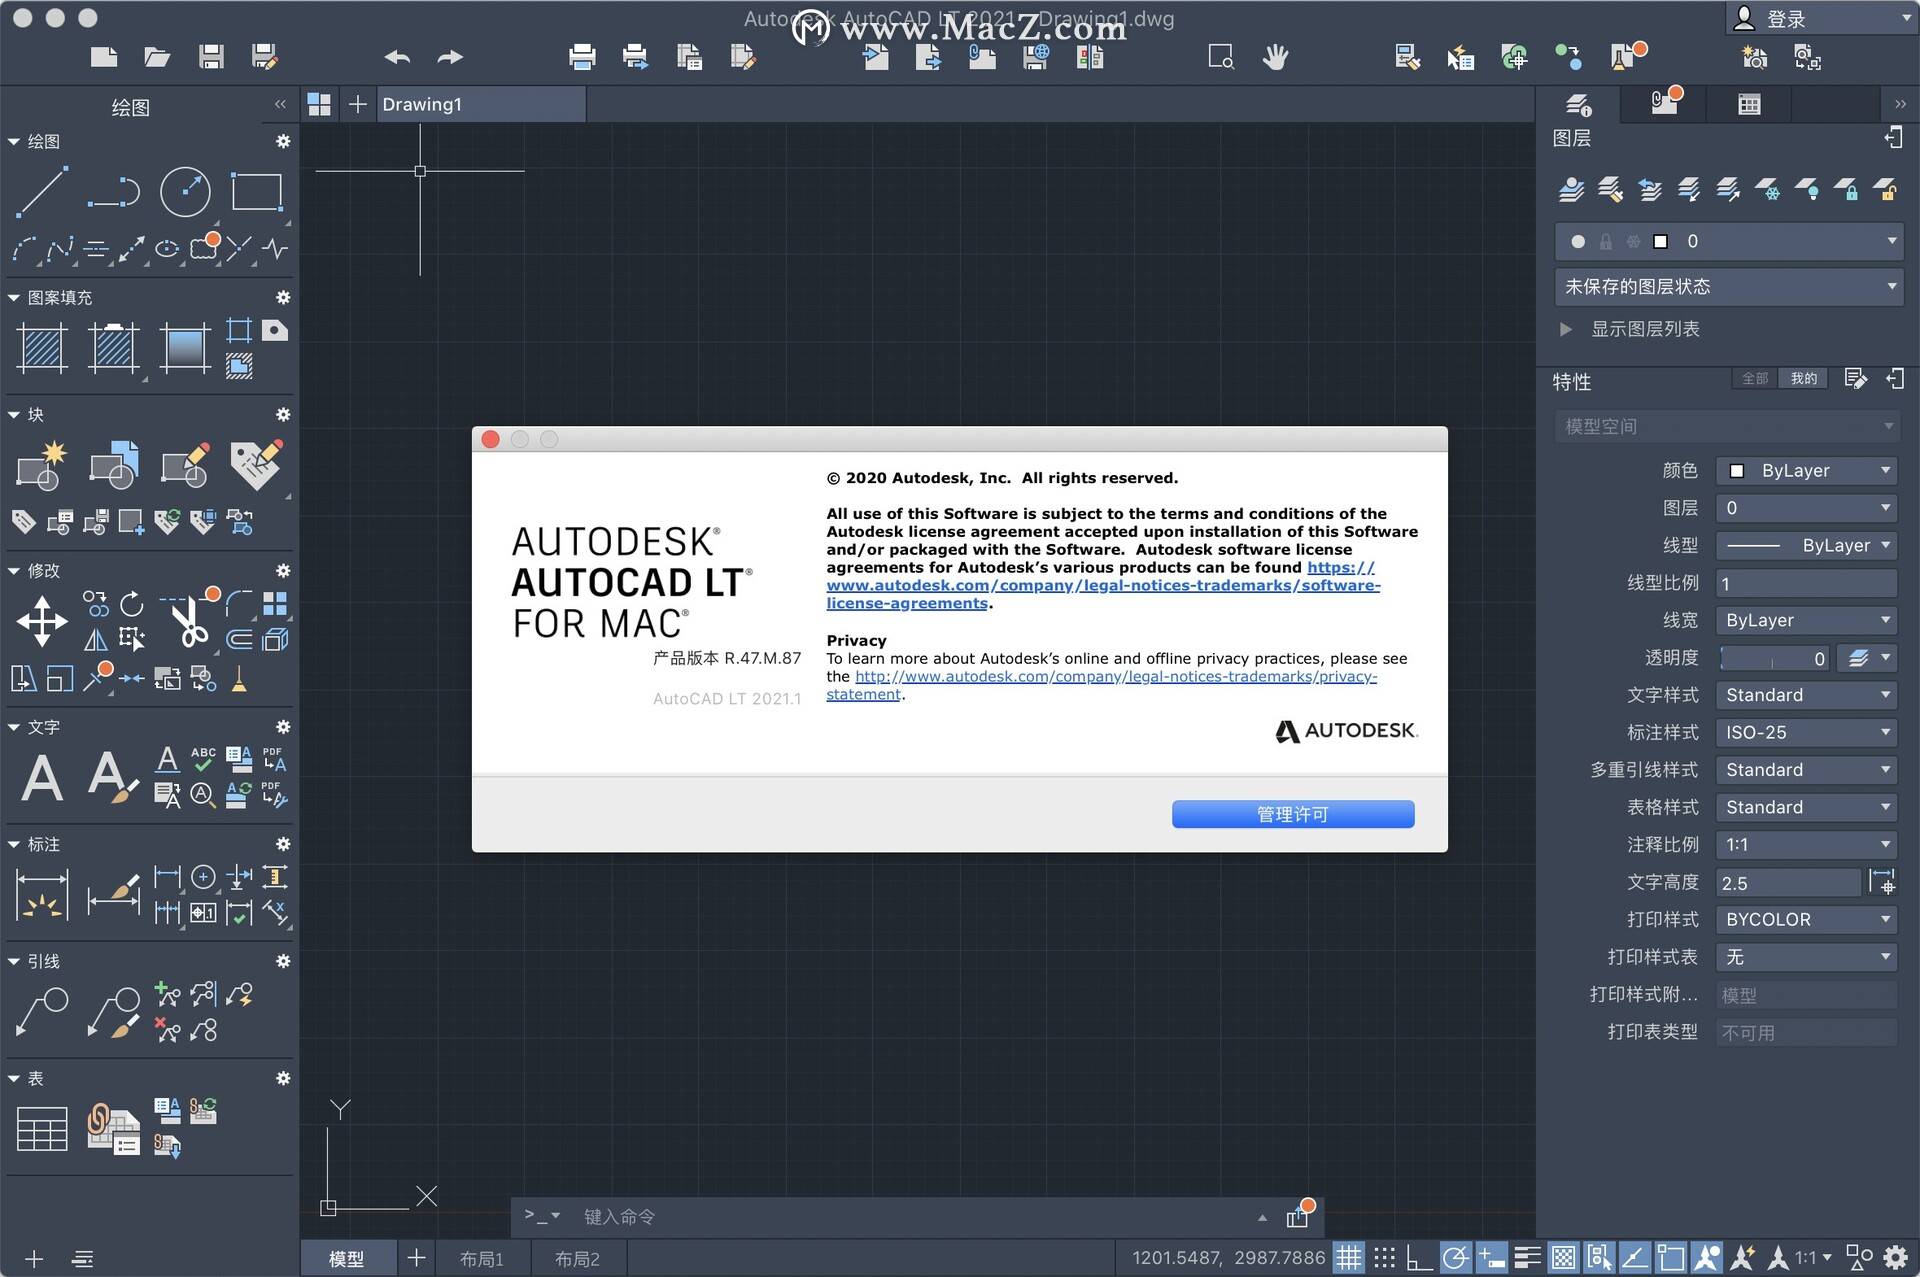Open the privacy statement link
Image resolution: width=1920 pixels, height=1277 pixels.
coord(1101,685)
